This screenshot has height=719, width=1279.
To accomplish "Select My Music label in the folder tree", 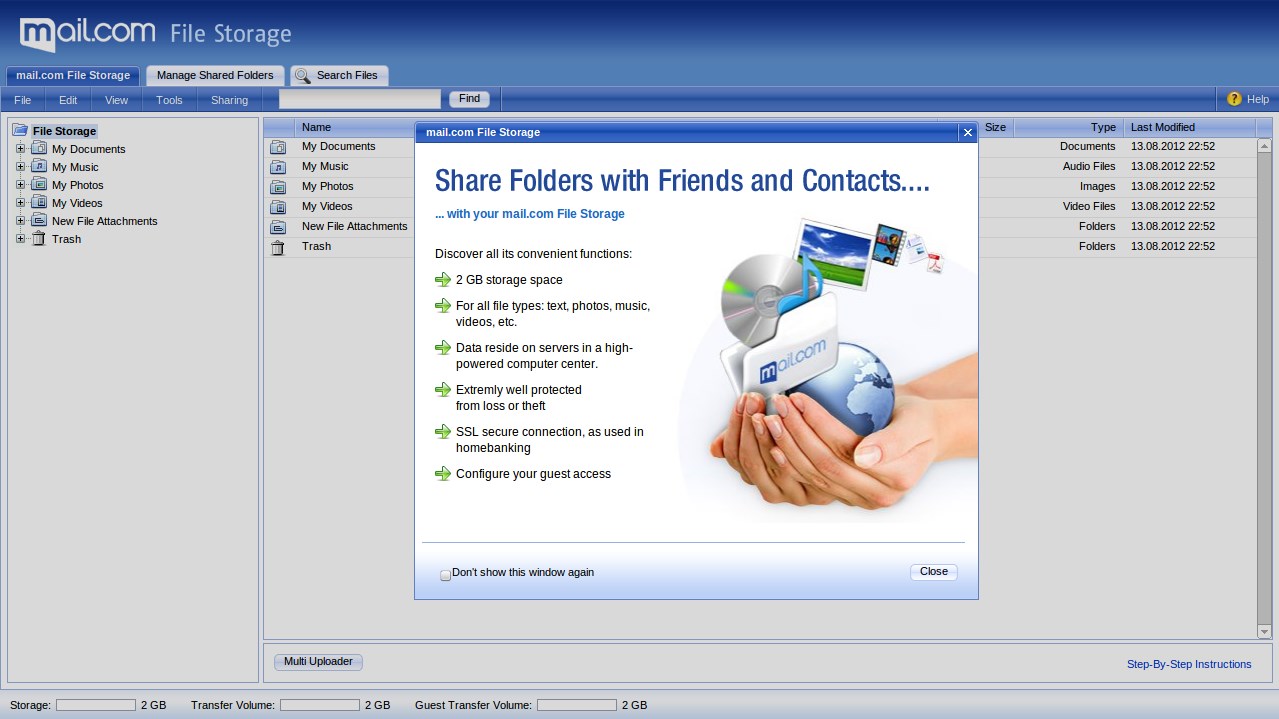I will click(x=75, y=167).
